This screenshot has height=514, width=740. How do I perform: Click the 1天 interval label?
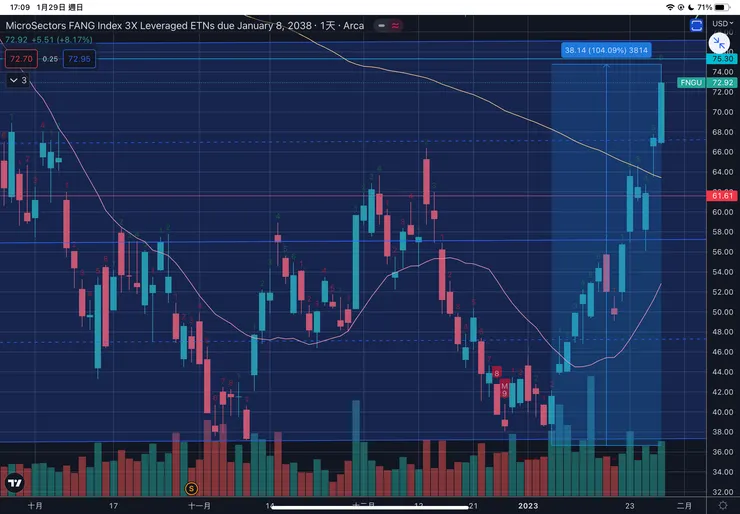click(328, 25)
